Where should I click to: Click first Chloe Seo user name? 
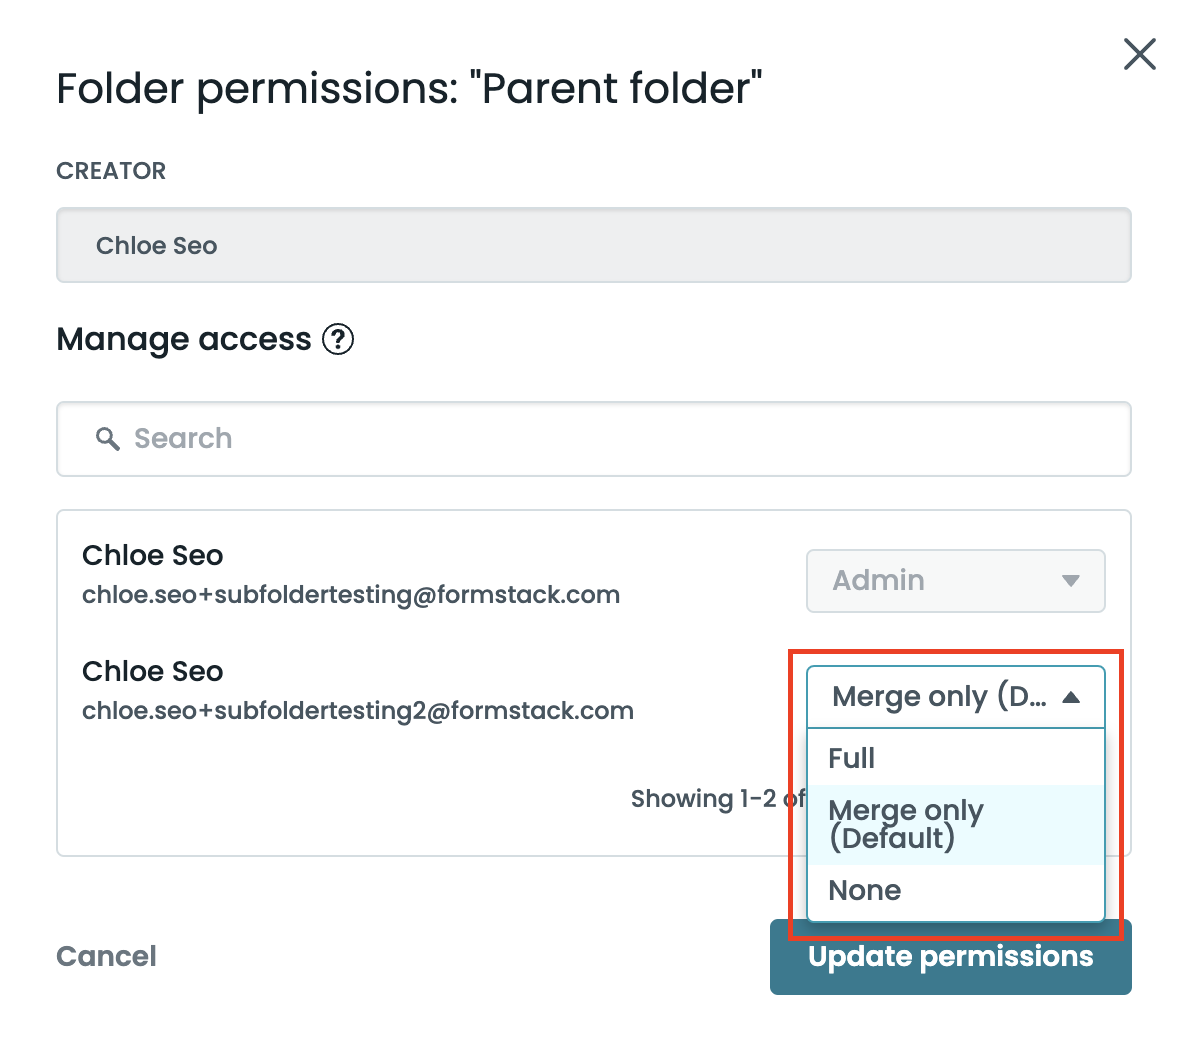tap(153, 556)
